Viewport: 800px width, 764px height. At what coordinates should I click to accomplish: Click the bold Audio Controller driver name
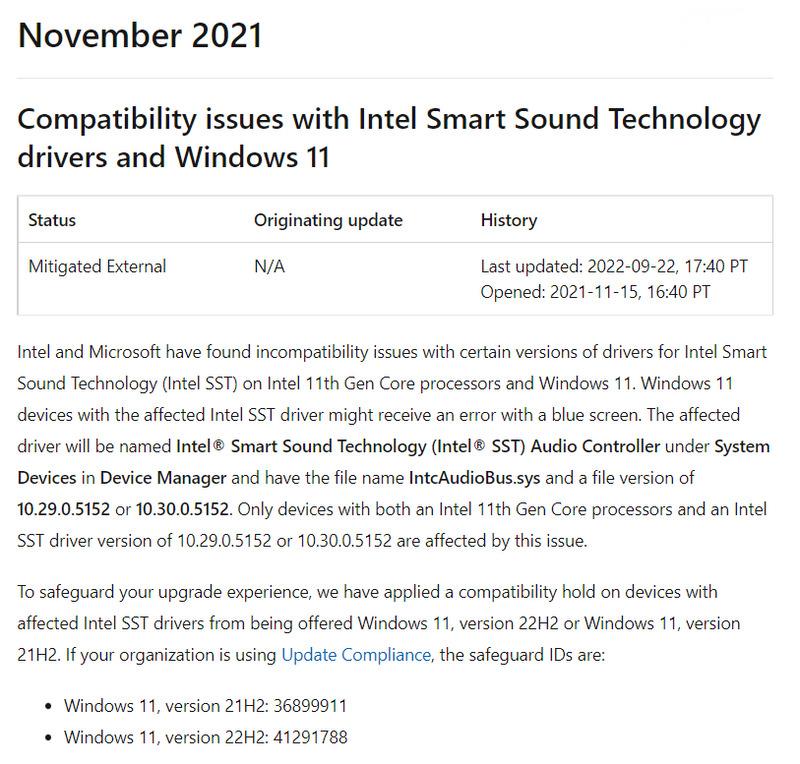(418, 446)
